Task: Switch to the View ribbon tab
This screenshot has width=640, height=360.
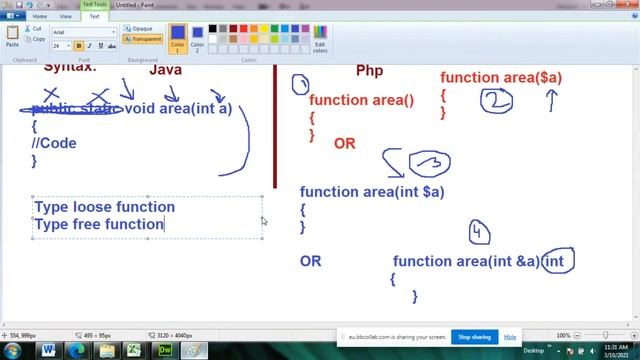Action: pos(65,17)
